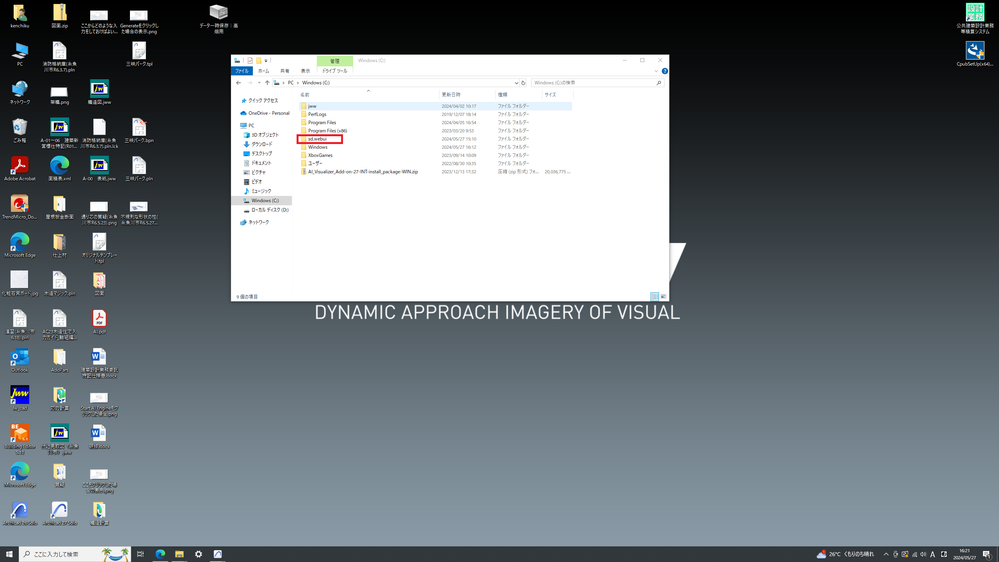The image size is (999, 562).
Task: Select ローカル ディスク (D:) in navigation pane
Action: point(270,210)
